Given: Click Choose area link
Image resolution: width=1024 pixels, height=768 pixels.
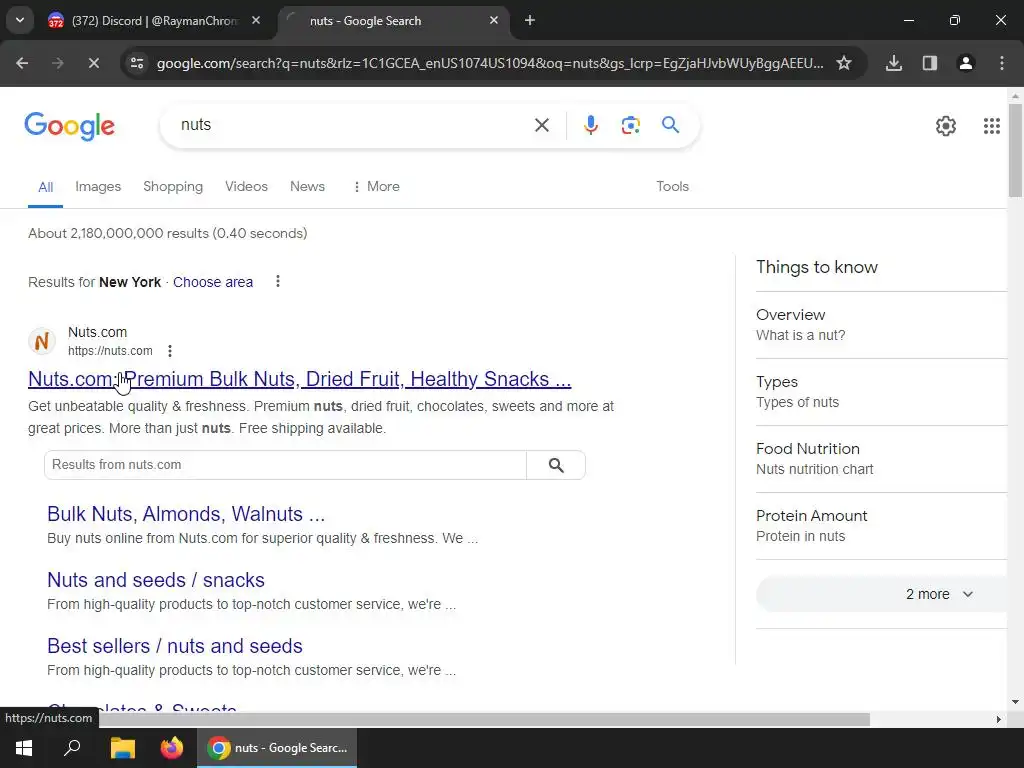Looking at the screenshot, I should tap(213, 282).
